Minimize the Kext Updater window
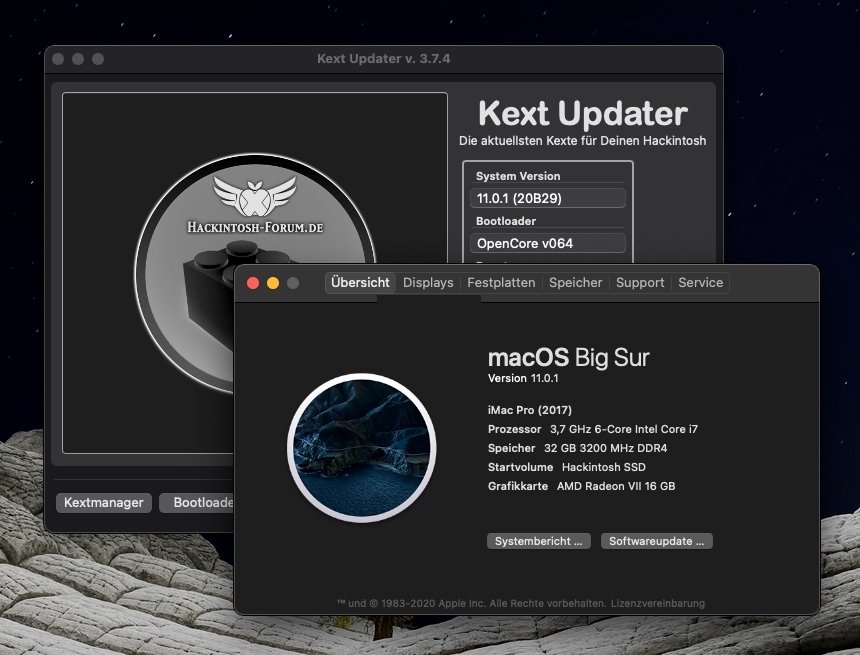 pyautogui.click(x=78, y=59)
